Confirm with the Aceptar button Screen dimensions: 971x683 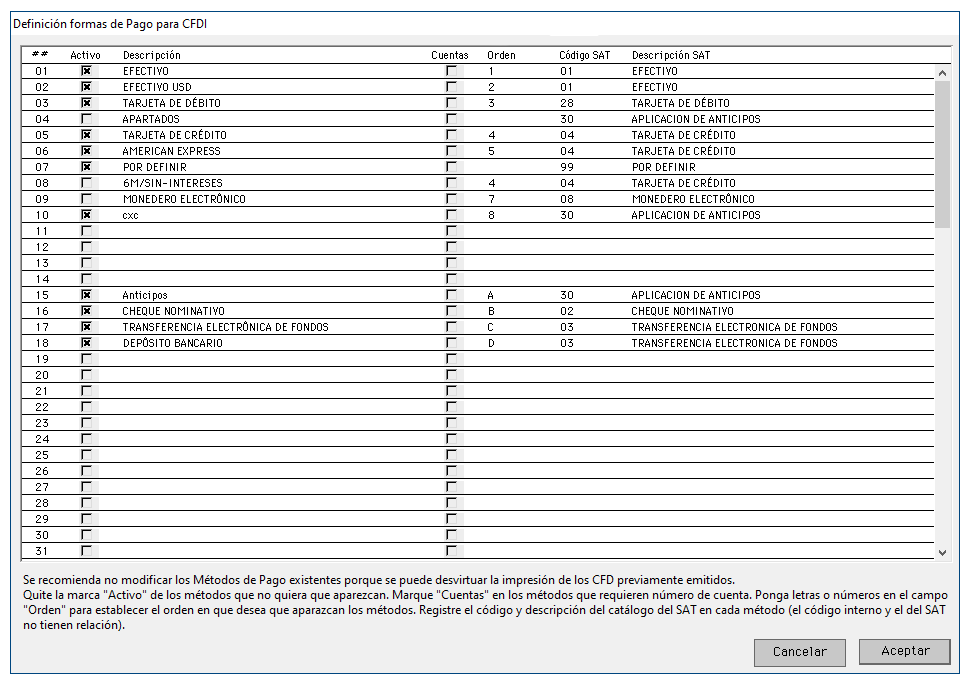pyautogui.click(x=905, y=651)
